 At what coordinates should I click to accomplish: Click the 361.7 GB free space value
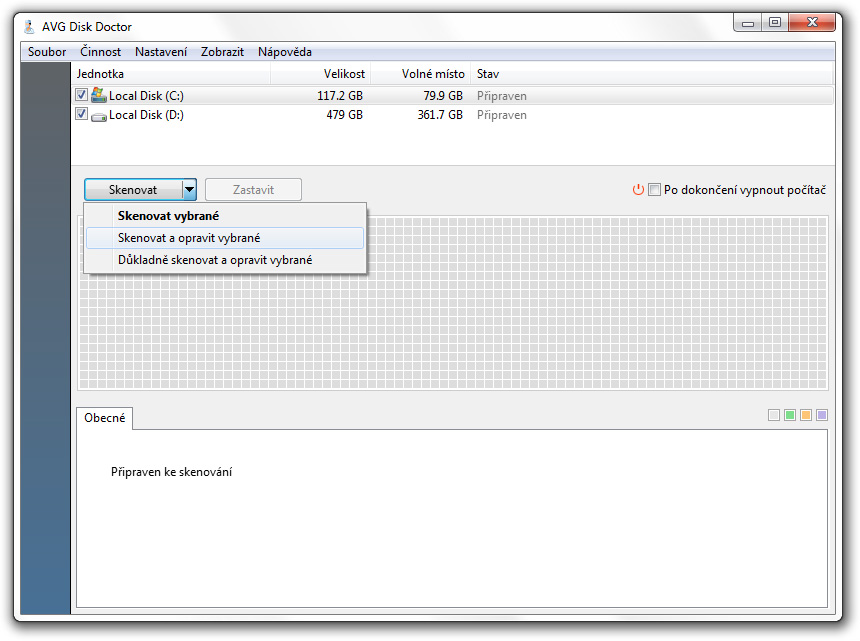(x=440, y=115)
